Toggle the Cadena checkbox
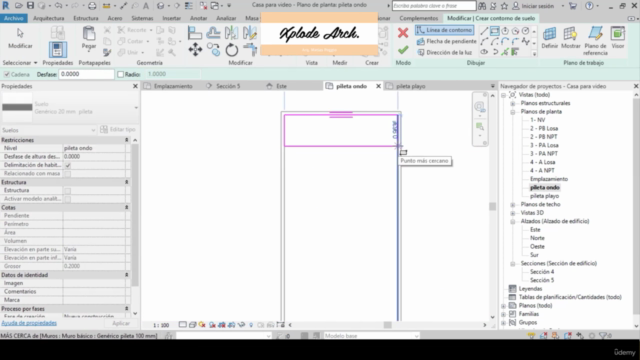This screenshot has width=640, height=360. [x=7, y=74]
